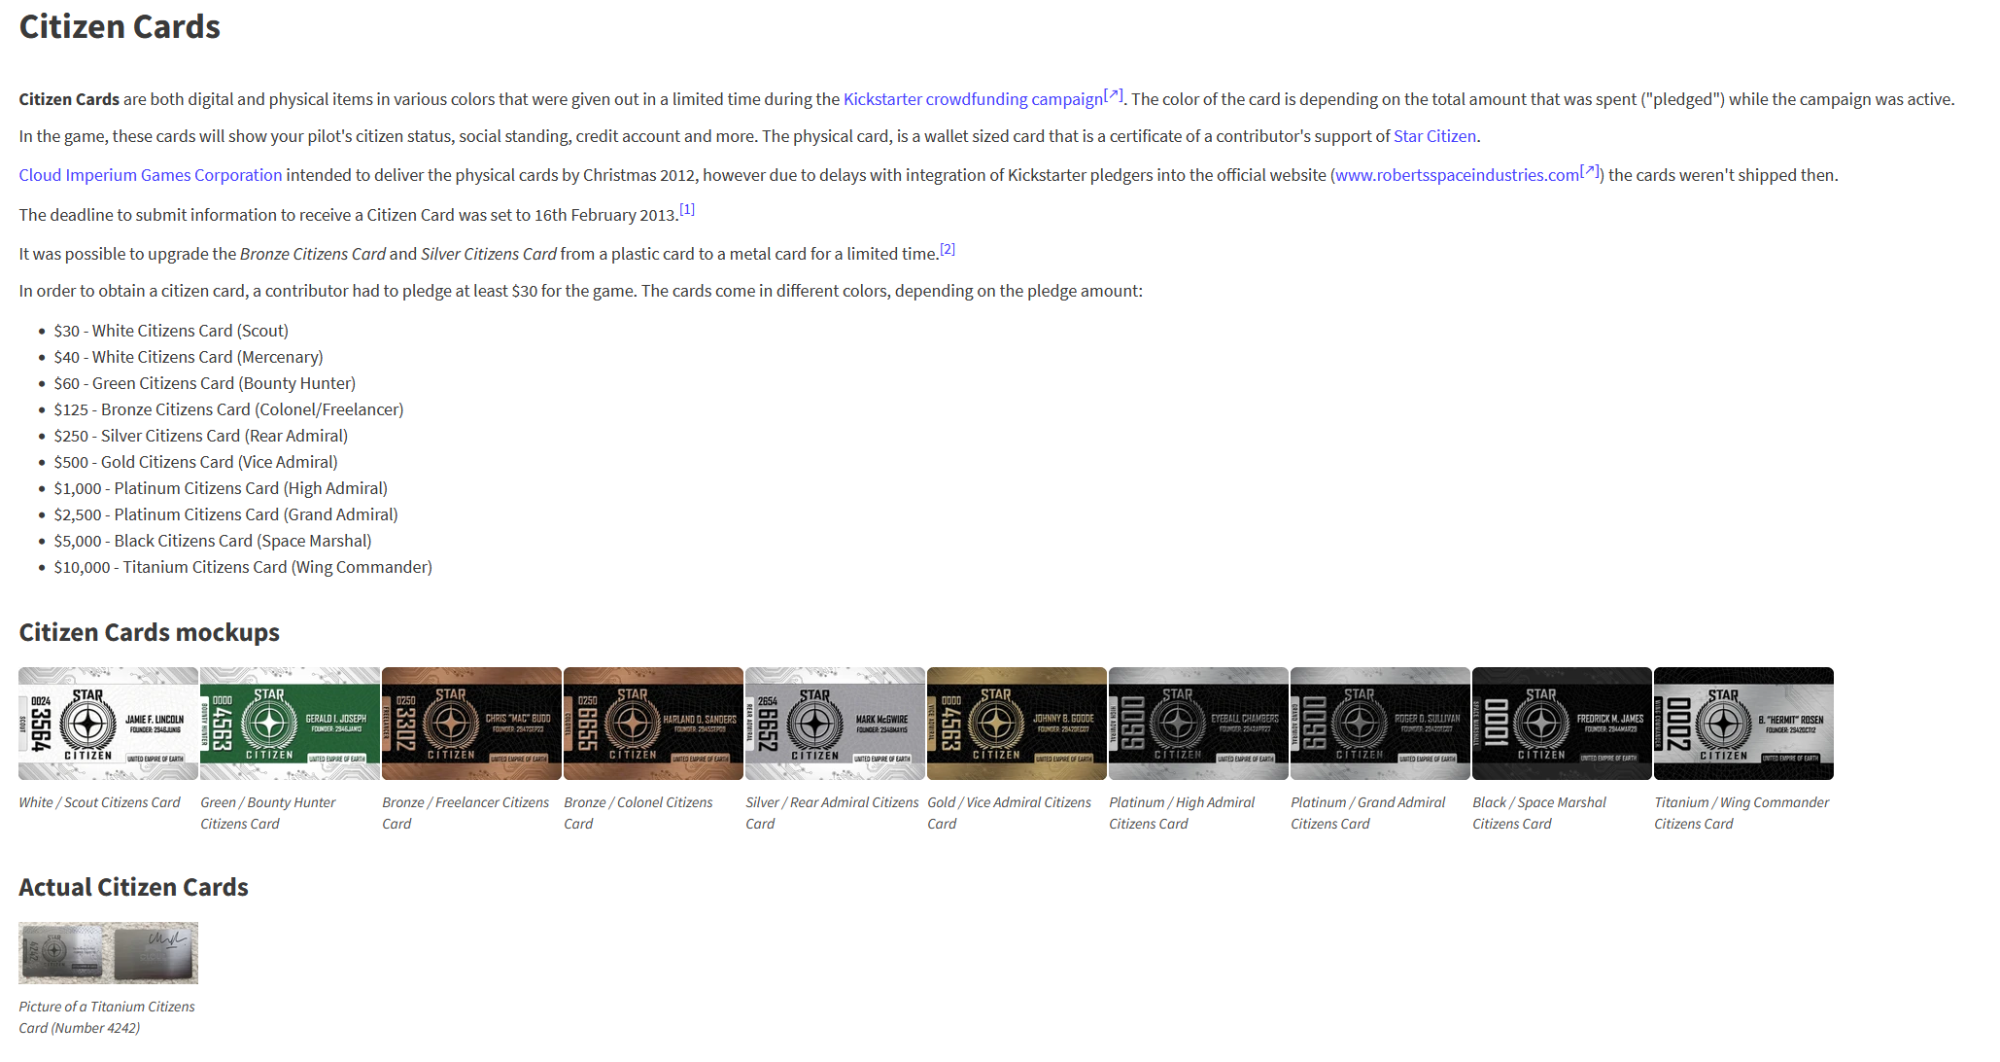
Task: Open the Bronze / Colonel card thumbnail
Action: 653,723
